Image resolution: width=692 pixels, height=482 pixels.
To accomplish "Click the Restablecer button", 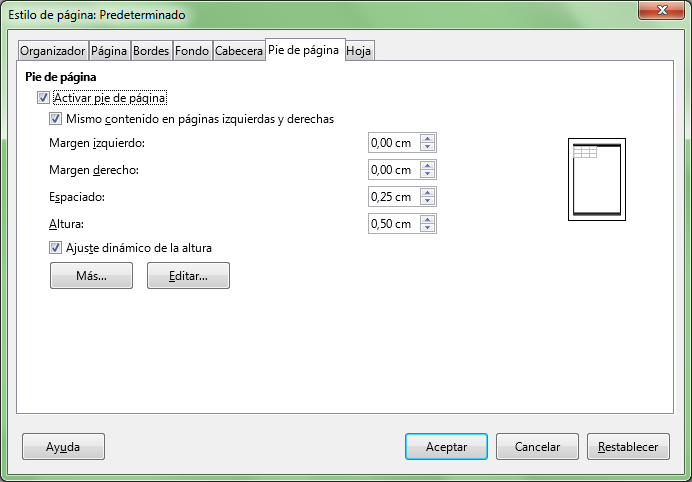I will (628, 446).
